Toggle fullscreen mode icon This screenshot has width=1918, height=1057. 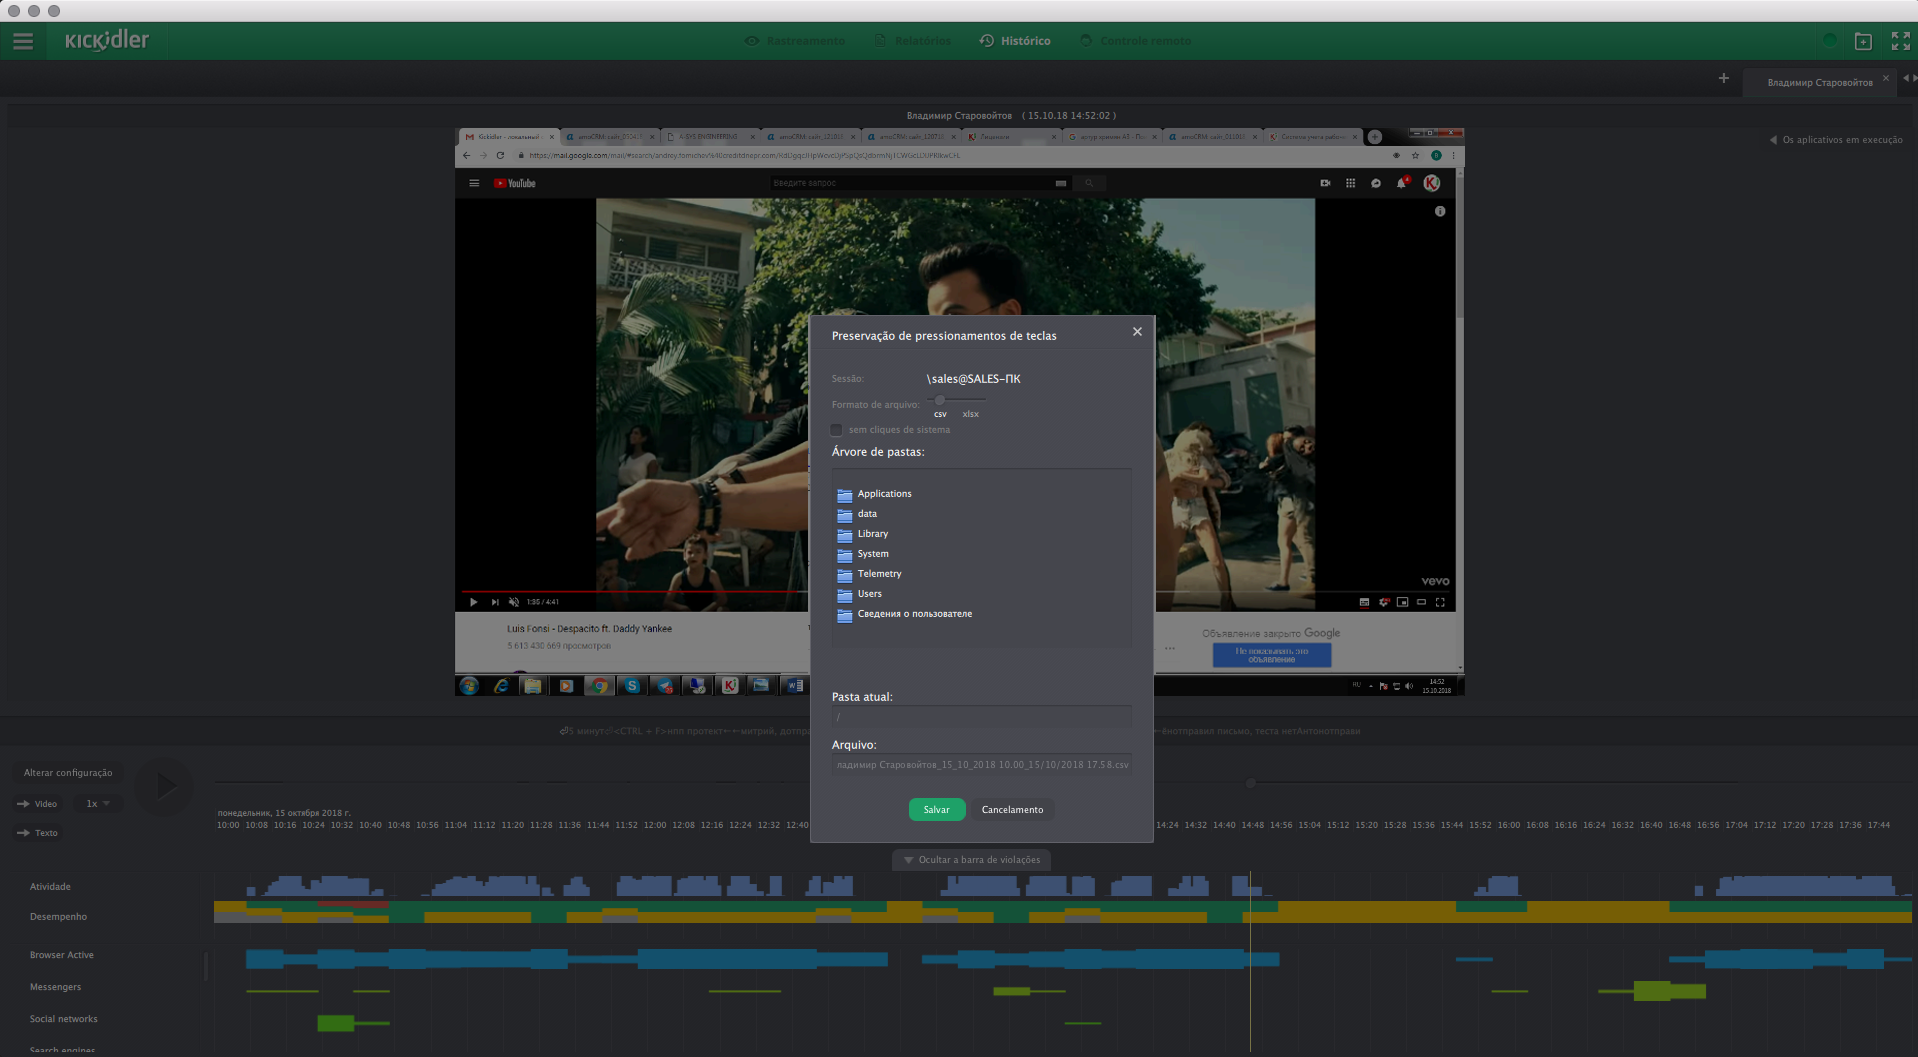point(1901,41)
